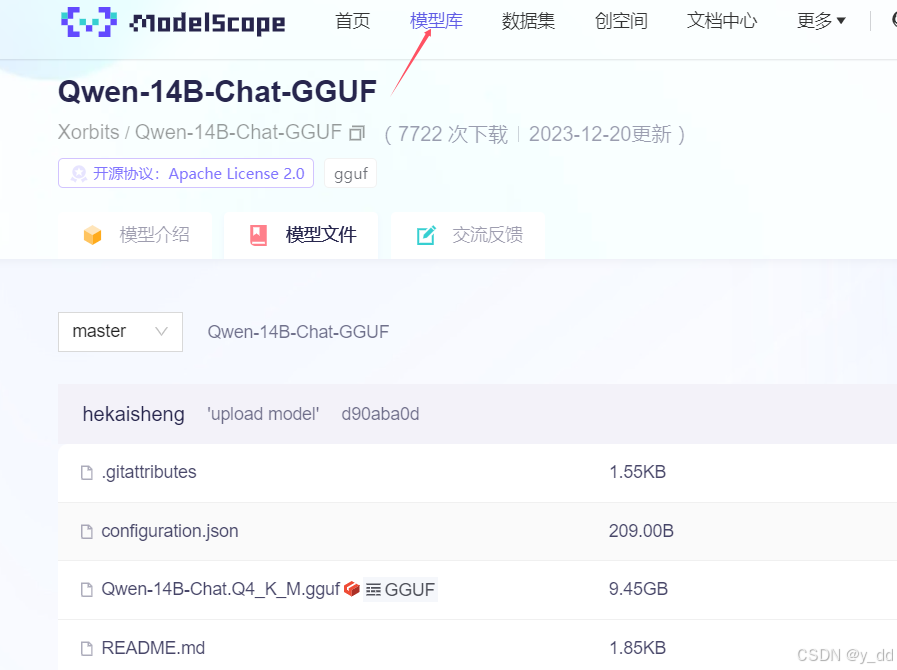Open the 创空间 nav item
The image size is (897, 670).
point(621,21)
